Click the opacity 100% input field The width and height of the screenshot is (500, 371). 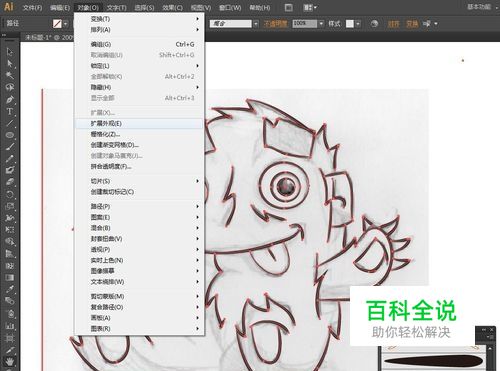pos(305,24)
